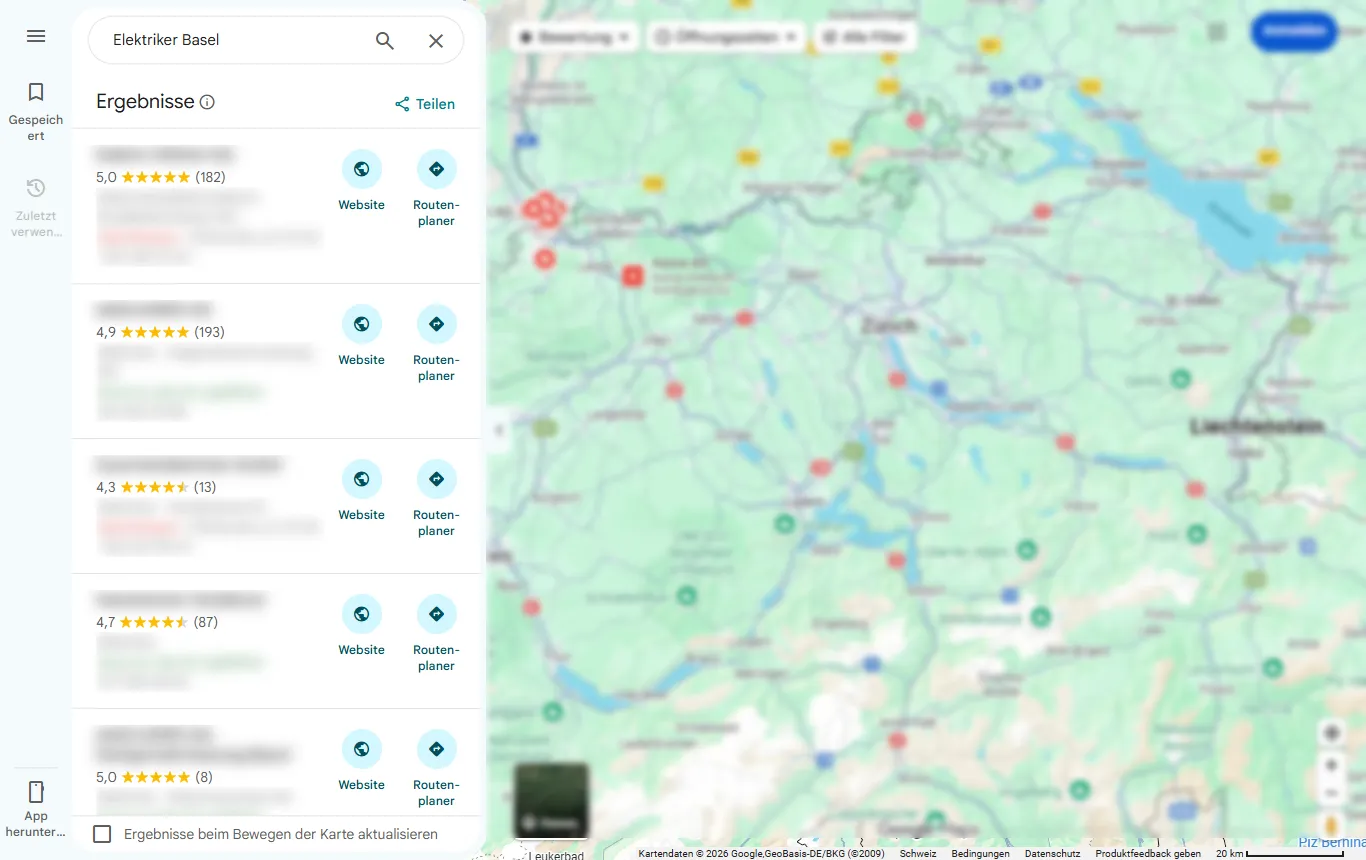Click the magnifier search icon

[x=385, y=40]
